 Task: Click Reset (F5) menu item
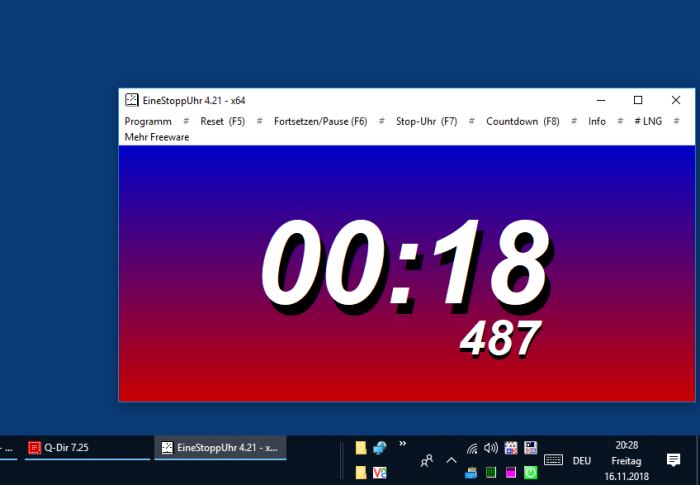click(x=222, y=121)
